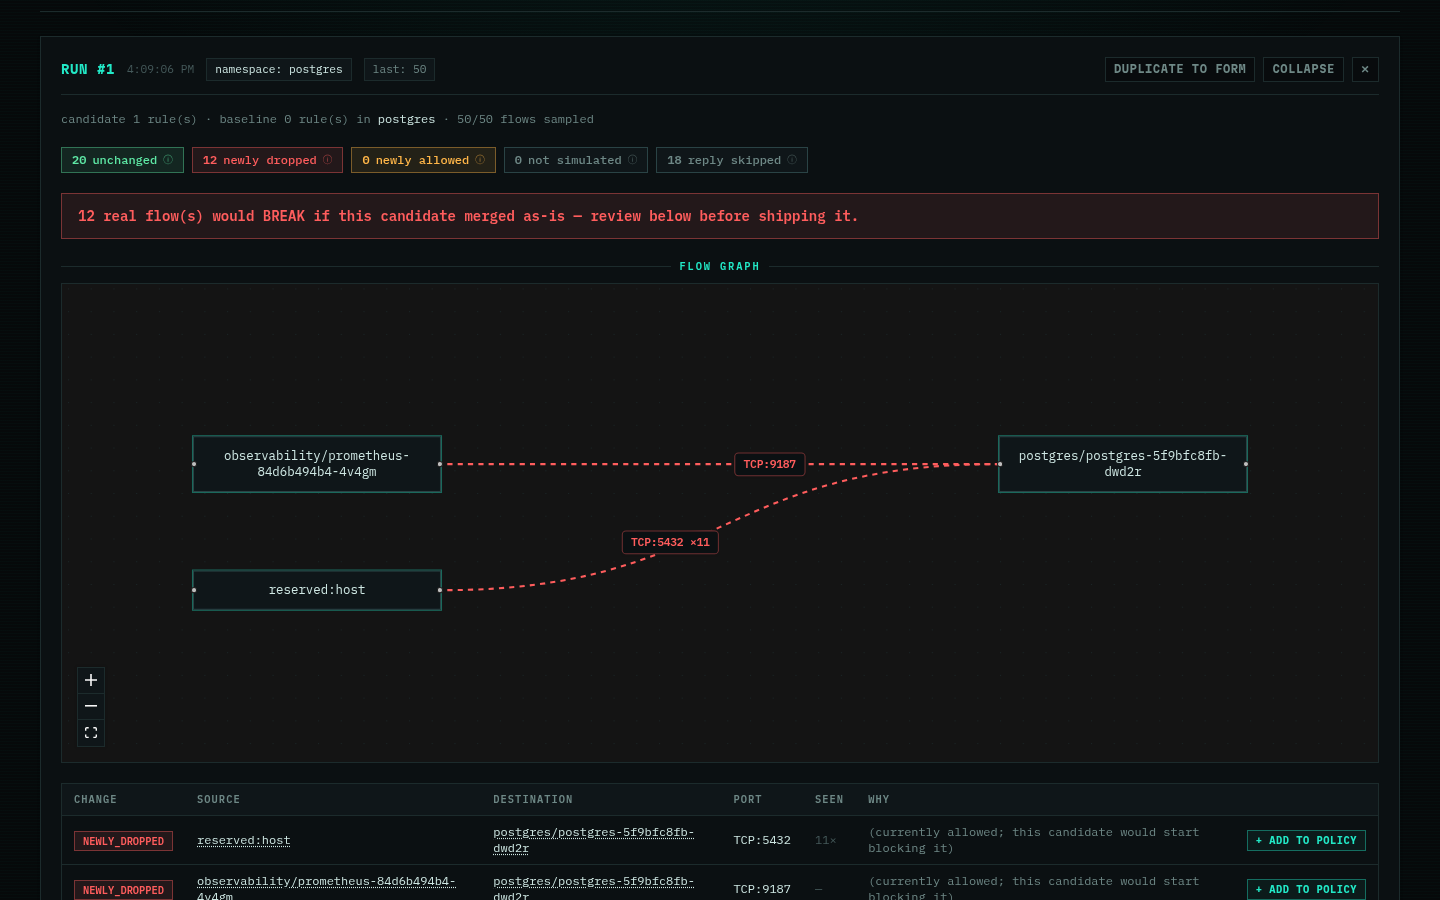Select the postgres/postgres-5f9bfc8fb-dwd2r graph node
This screenshot has width=1440, height=900.
(x=1123, y=464)
